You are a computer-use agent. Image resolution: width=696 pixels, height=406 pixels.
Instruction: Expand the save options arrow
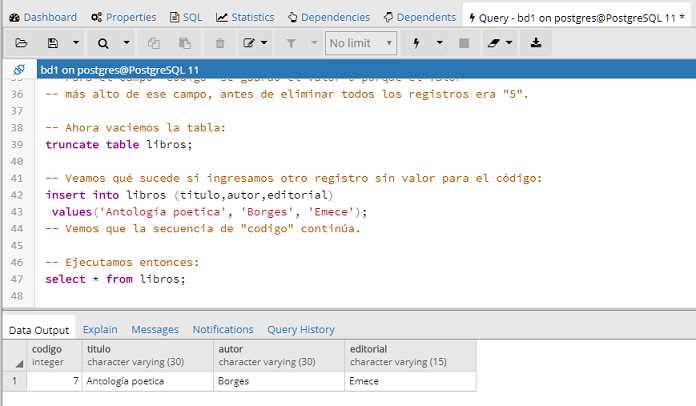point(76,43)
